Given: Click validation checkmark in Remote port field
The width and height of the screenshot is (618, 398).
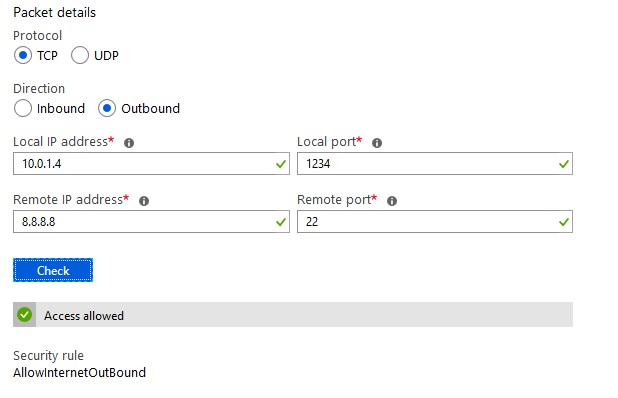Looking at the screenshot, I should [564, 222].
